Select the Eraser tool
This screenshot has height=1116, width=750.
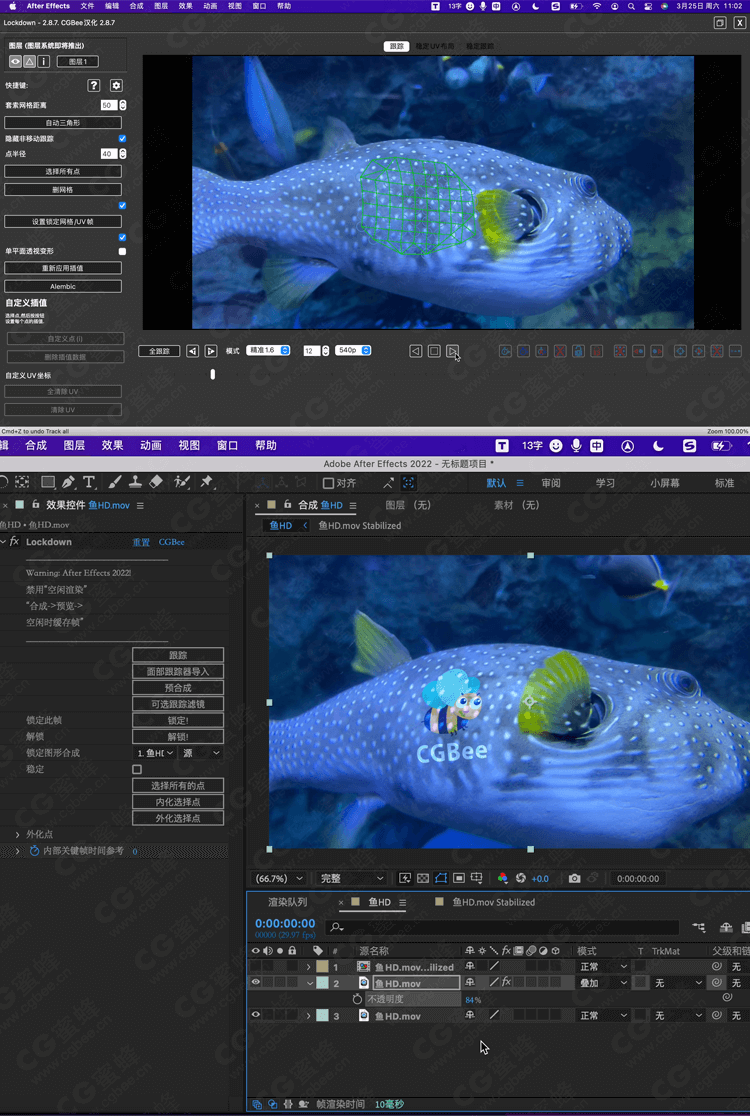tap(156, 483)
